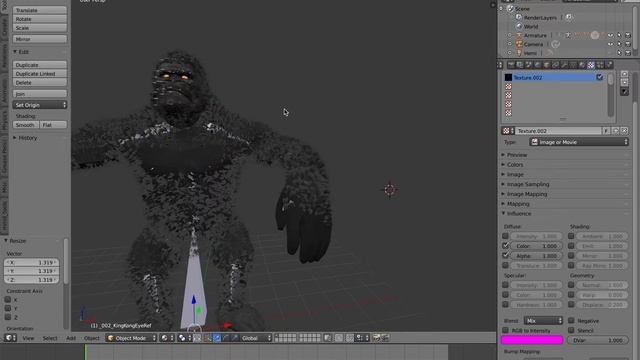Select the scale manipulator icon
Screen dimensions: 640x360
coord(236,338)
